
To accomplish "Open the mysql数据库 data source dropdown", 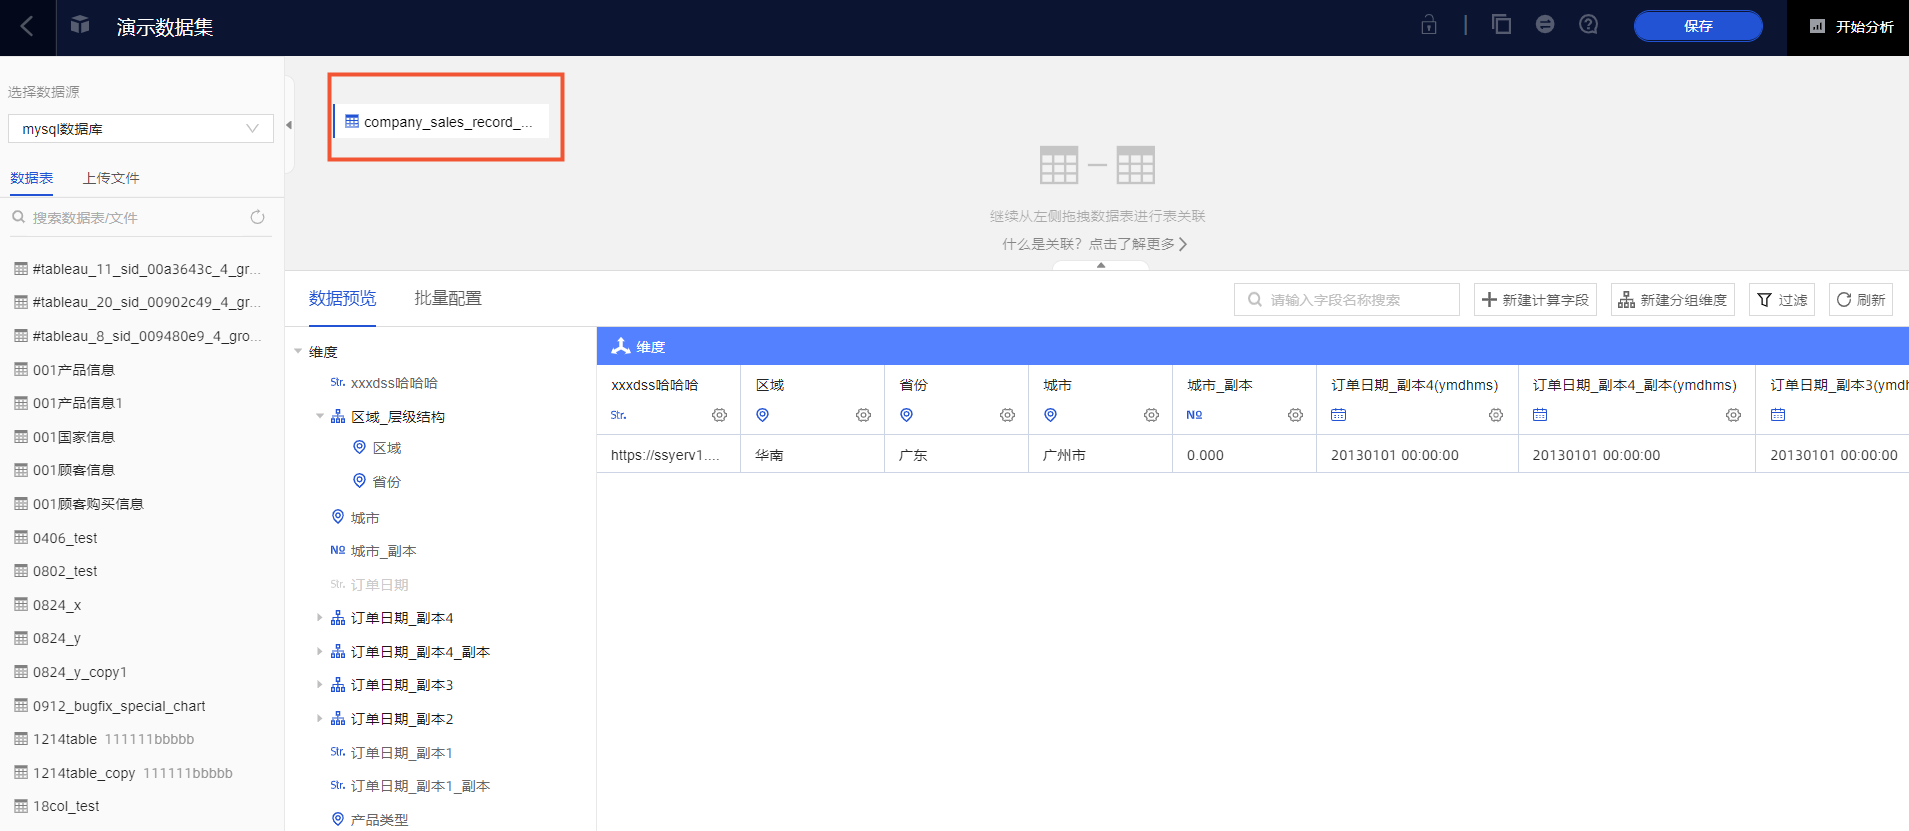I will tap(140, 129).
